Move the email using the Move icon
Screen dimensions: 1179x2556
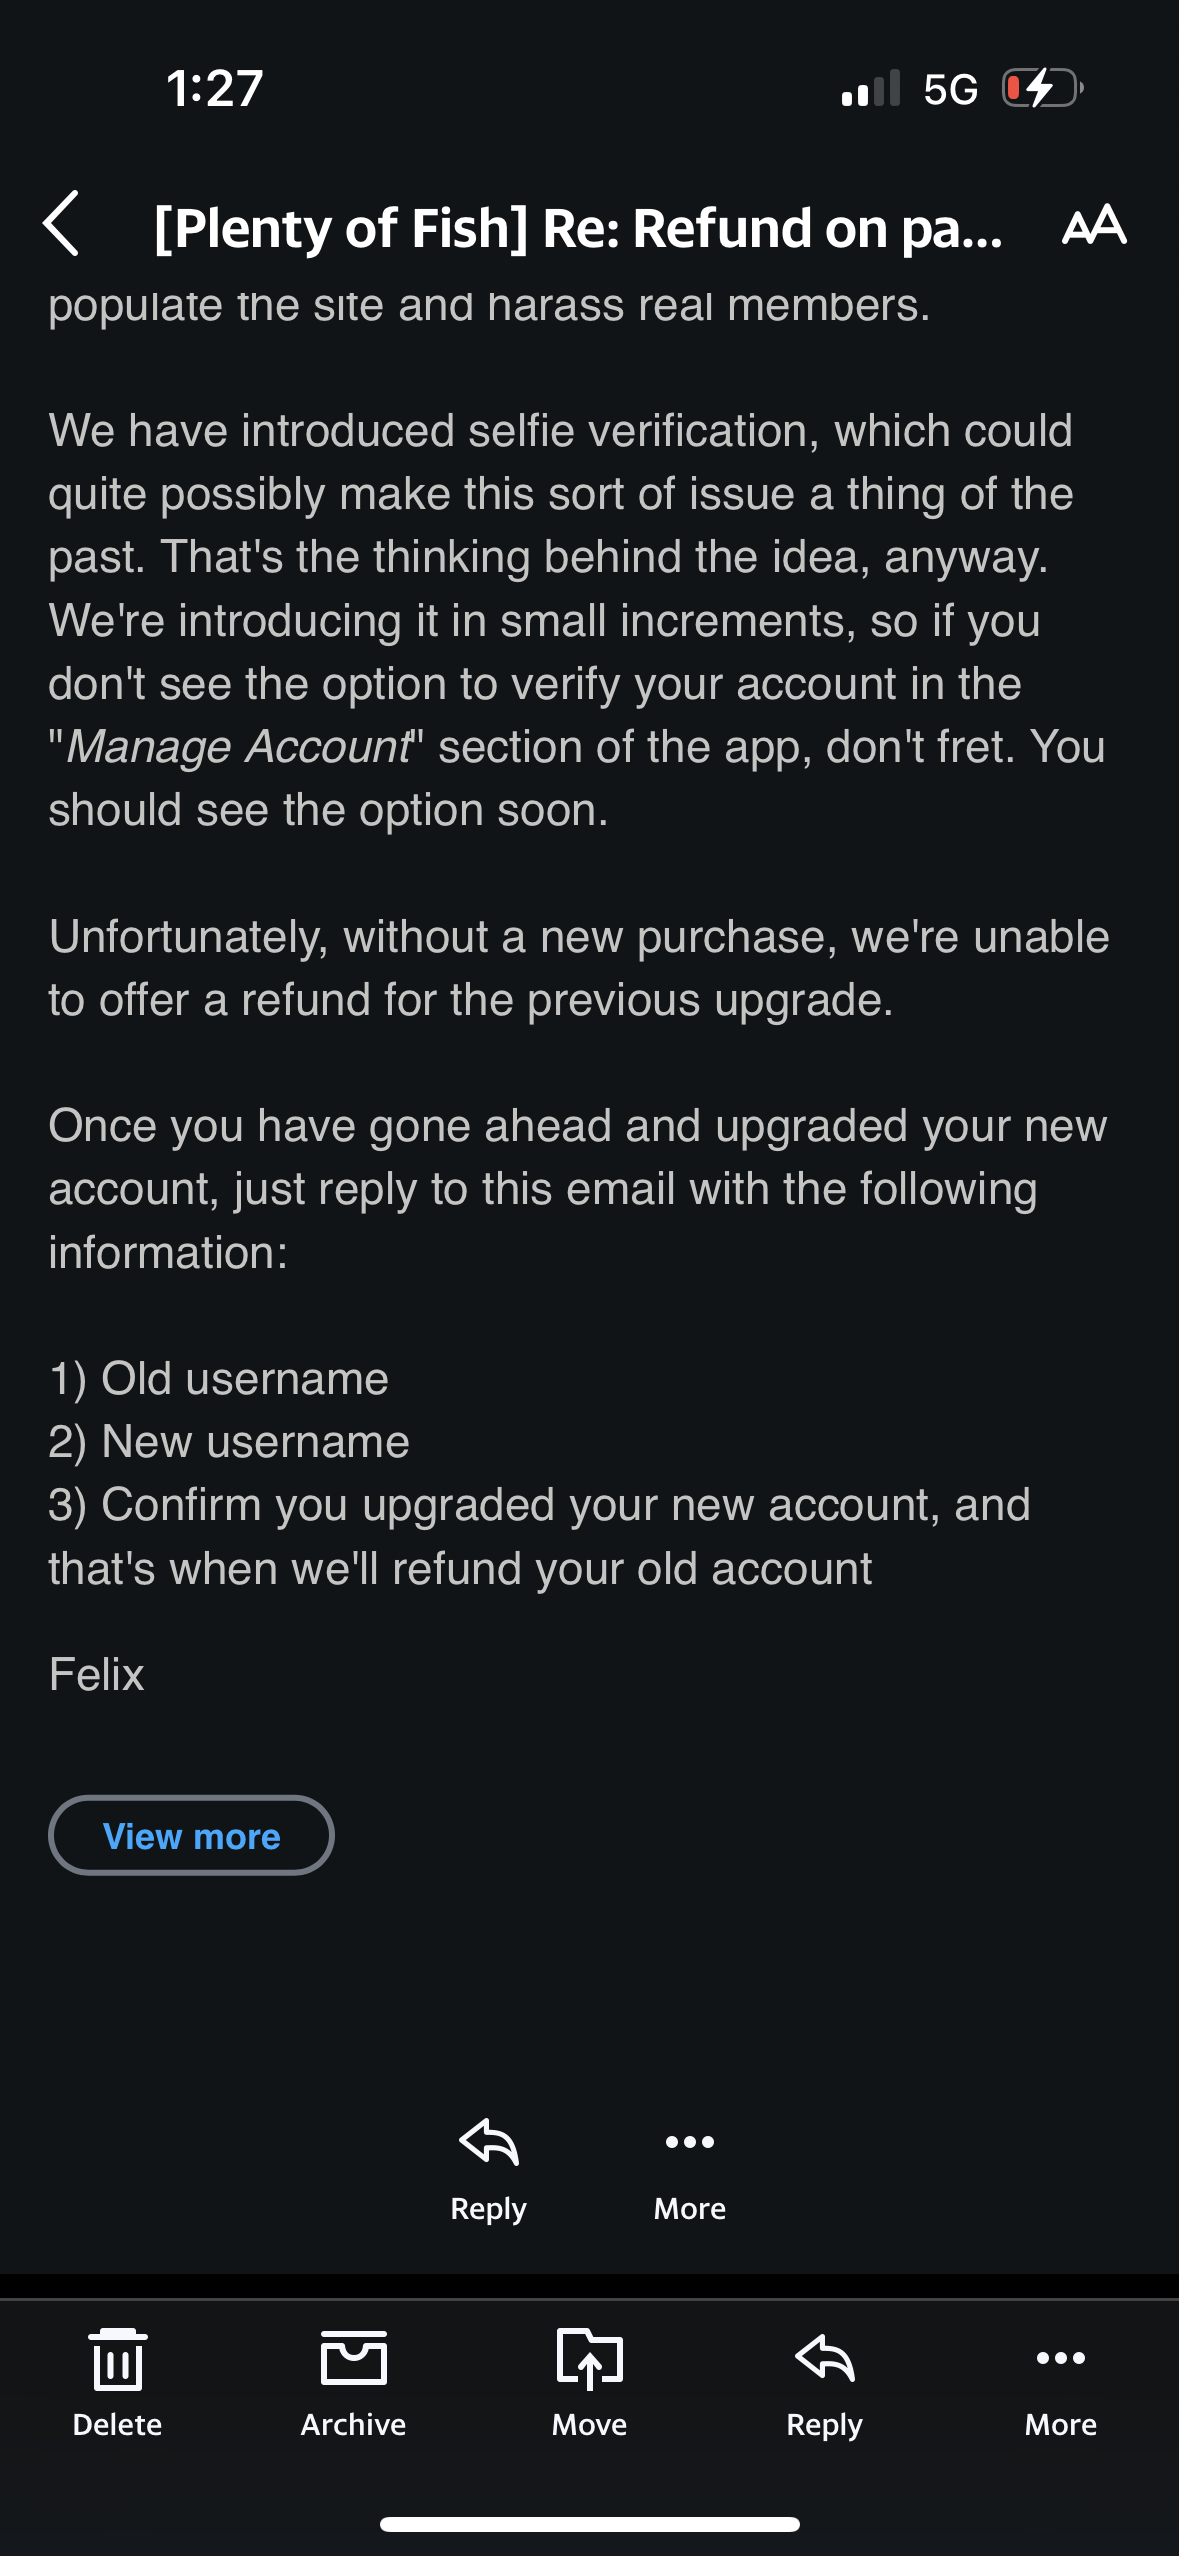tap(589, 2360)
